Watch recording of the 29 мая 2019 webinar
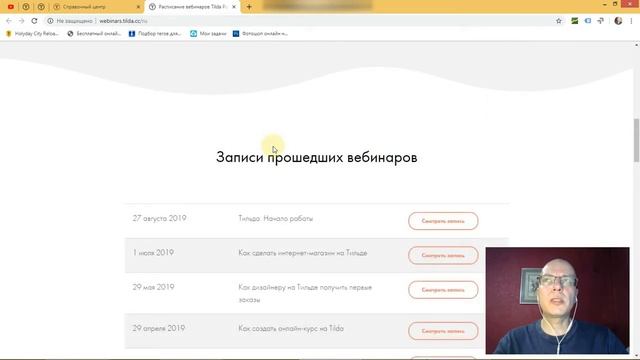Screen dimensions: 640x360 (x=443, y=290)
